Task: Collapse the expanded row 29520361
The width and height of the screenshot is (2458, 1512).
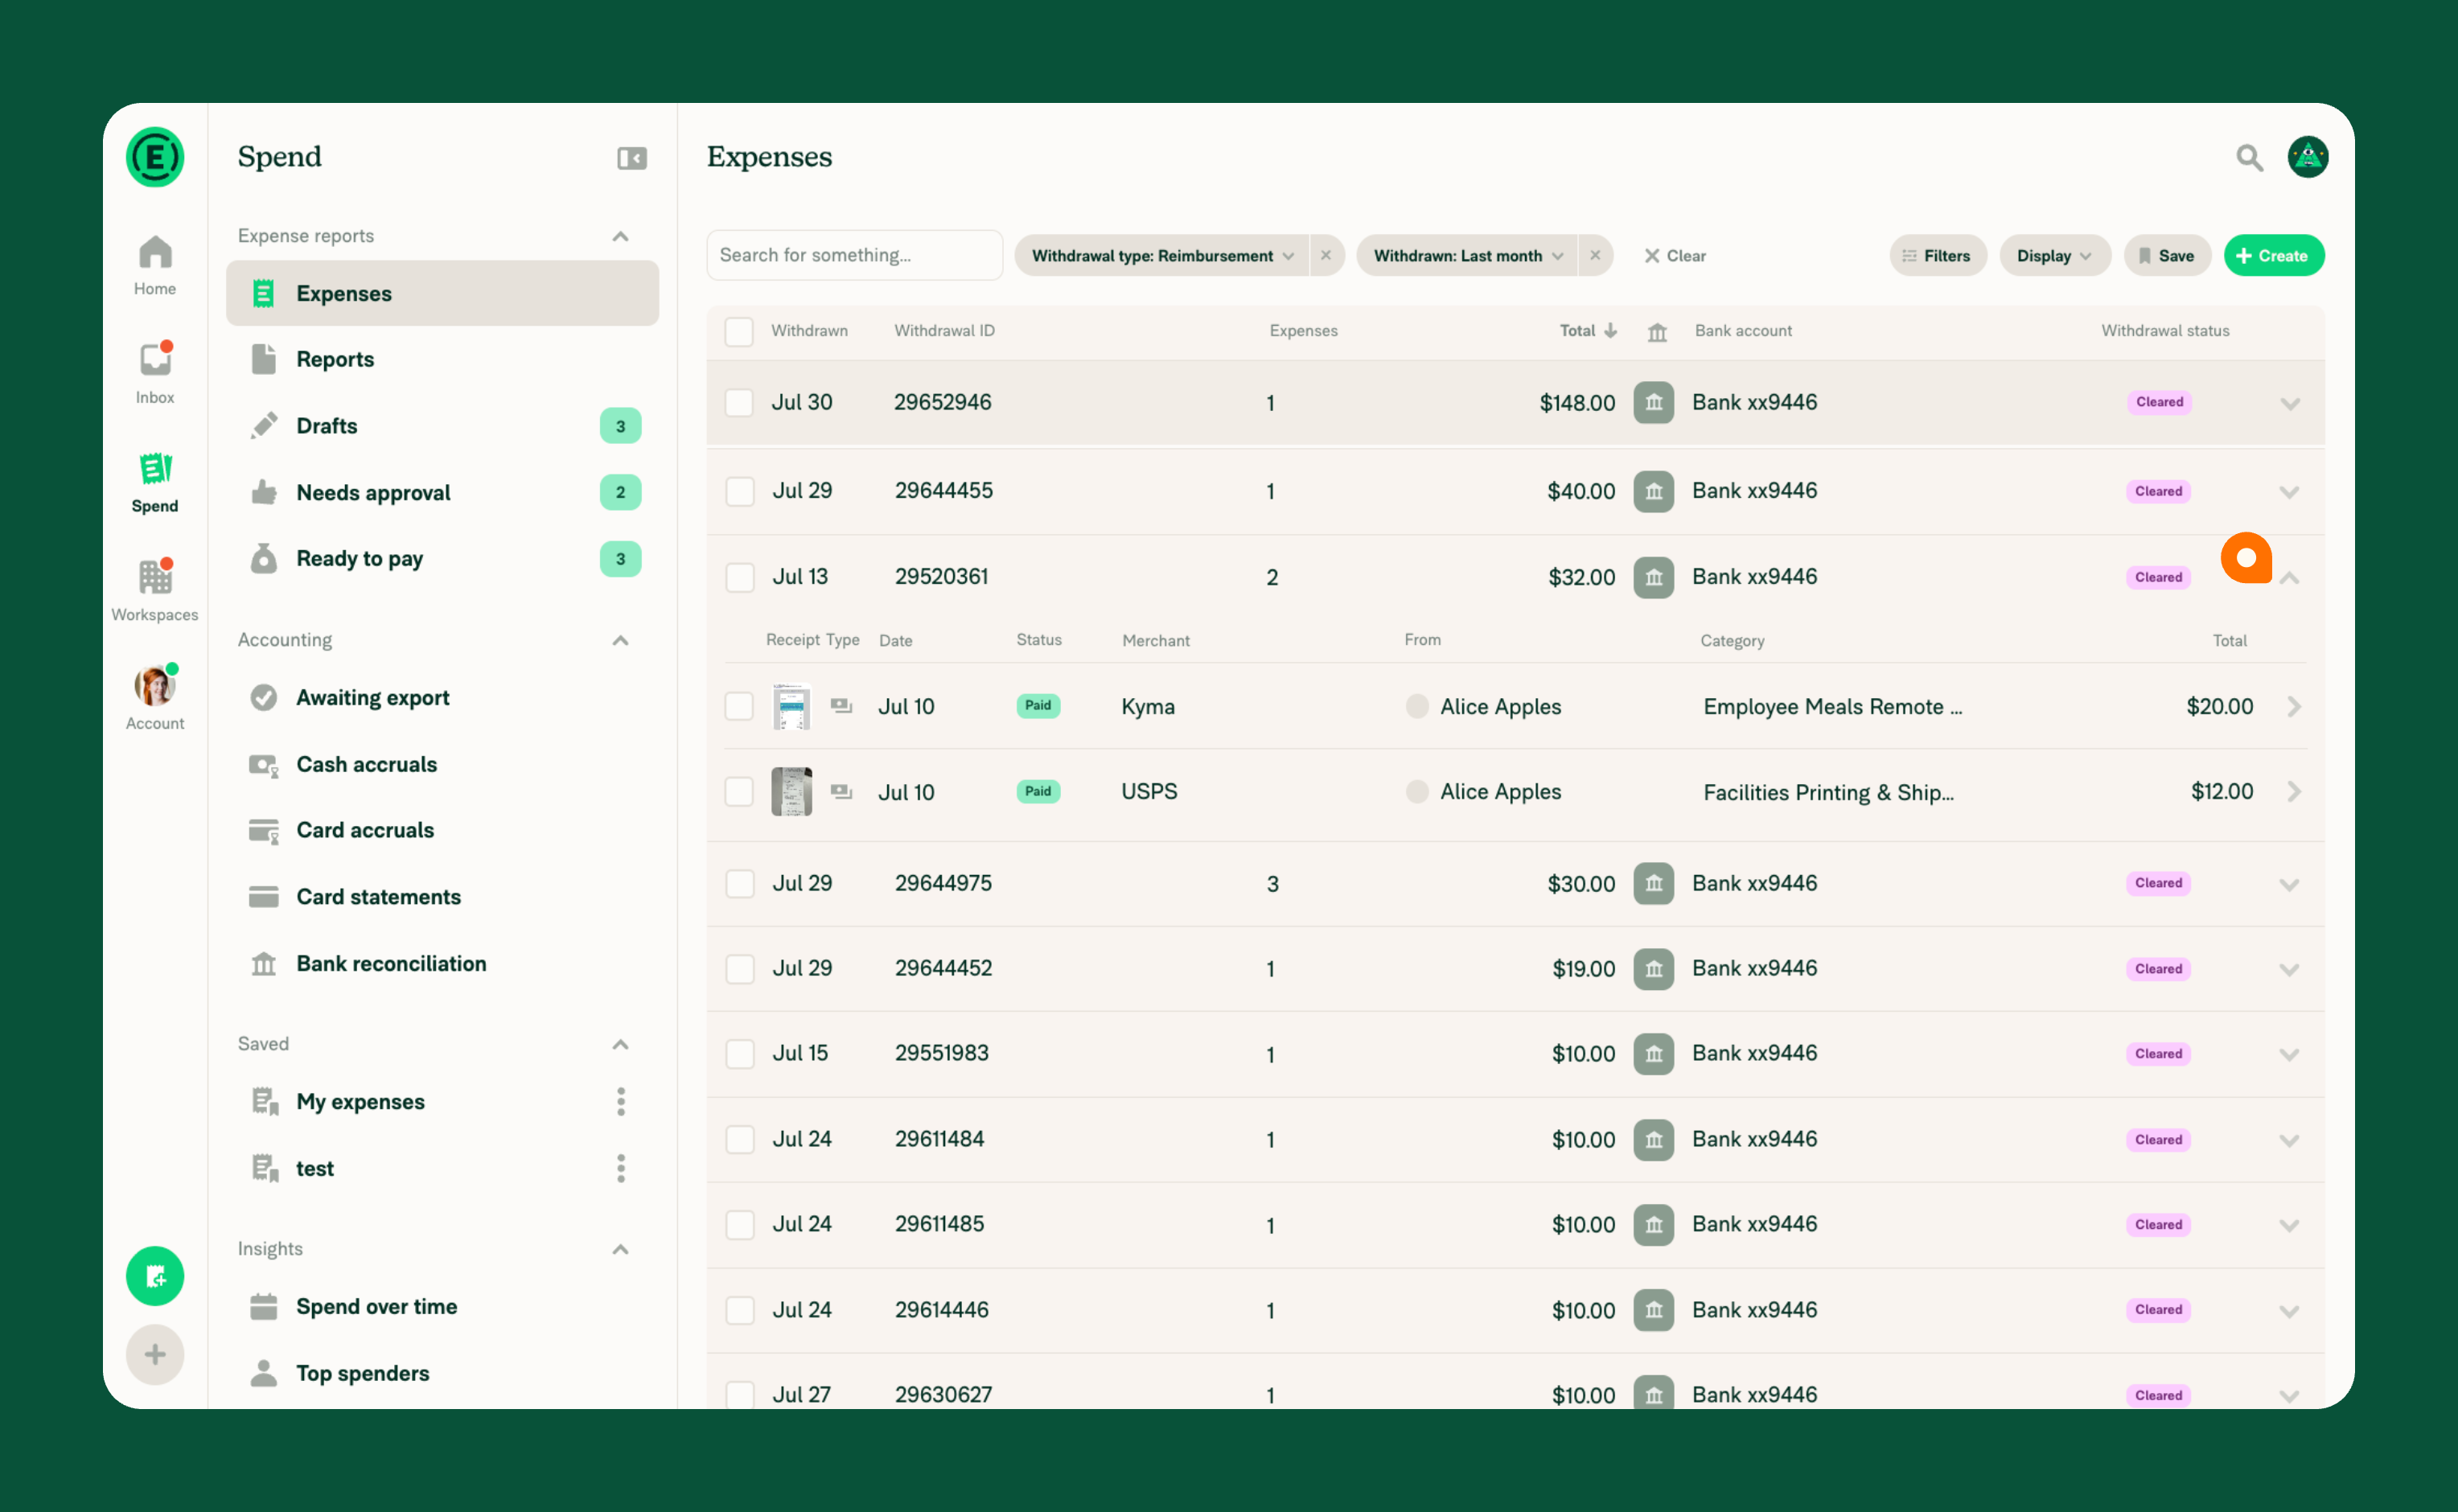Action: [x=2290, y=579]
